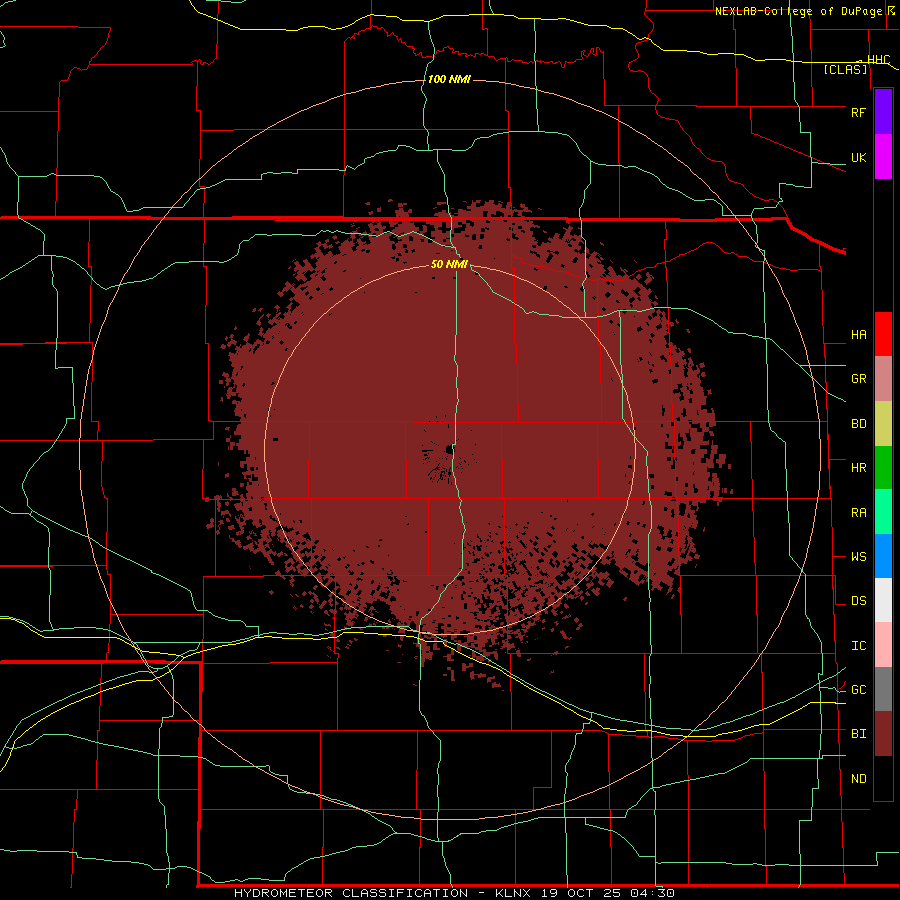900x900 pixels.
Task: Click the UK legend label
Action: coord(858,157)
